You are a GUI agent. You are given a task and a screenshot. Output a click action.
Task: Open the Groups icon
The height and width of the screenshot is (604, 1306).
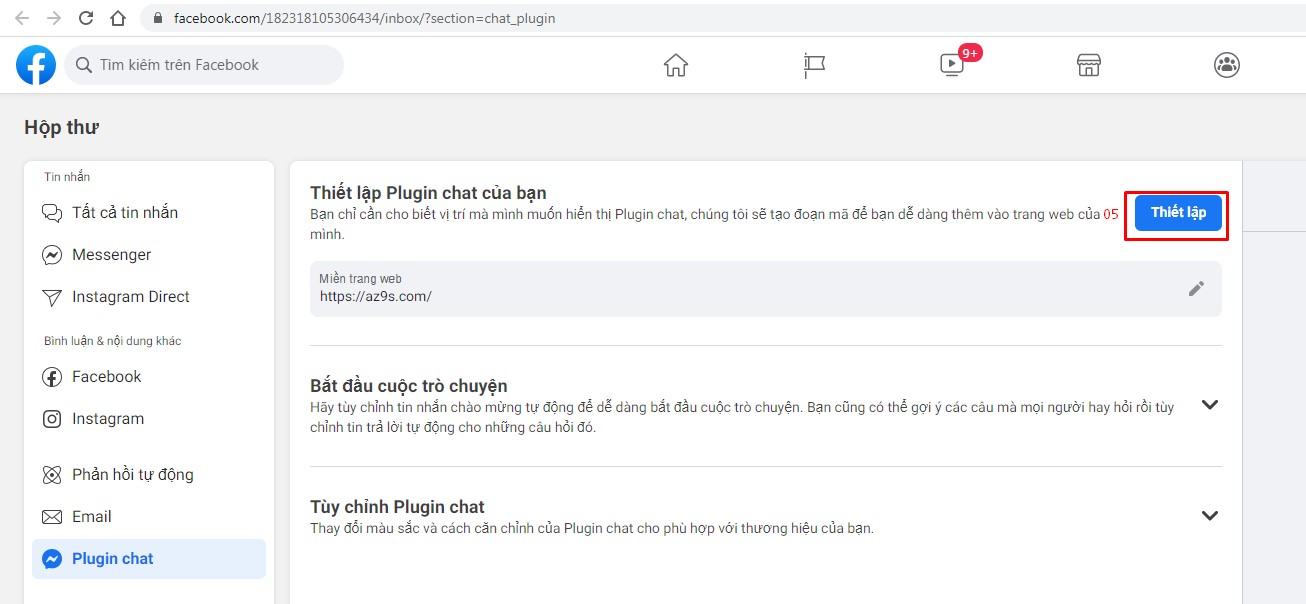(1226, 65)
